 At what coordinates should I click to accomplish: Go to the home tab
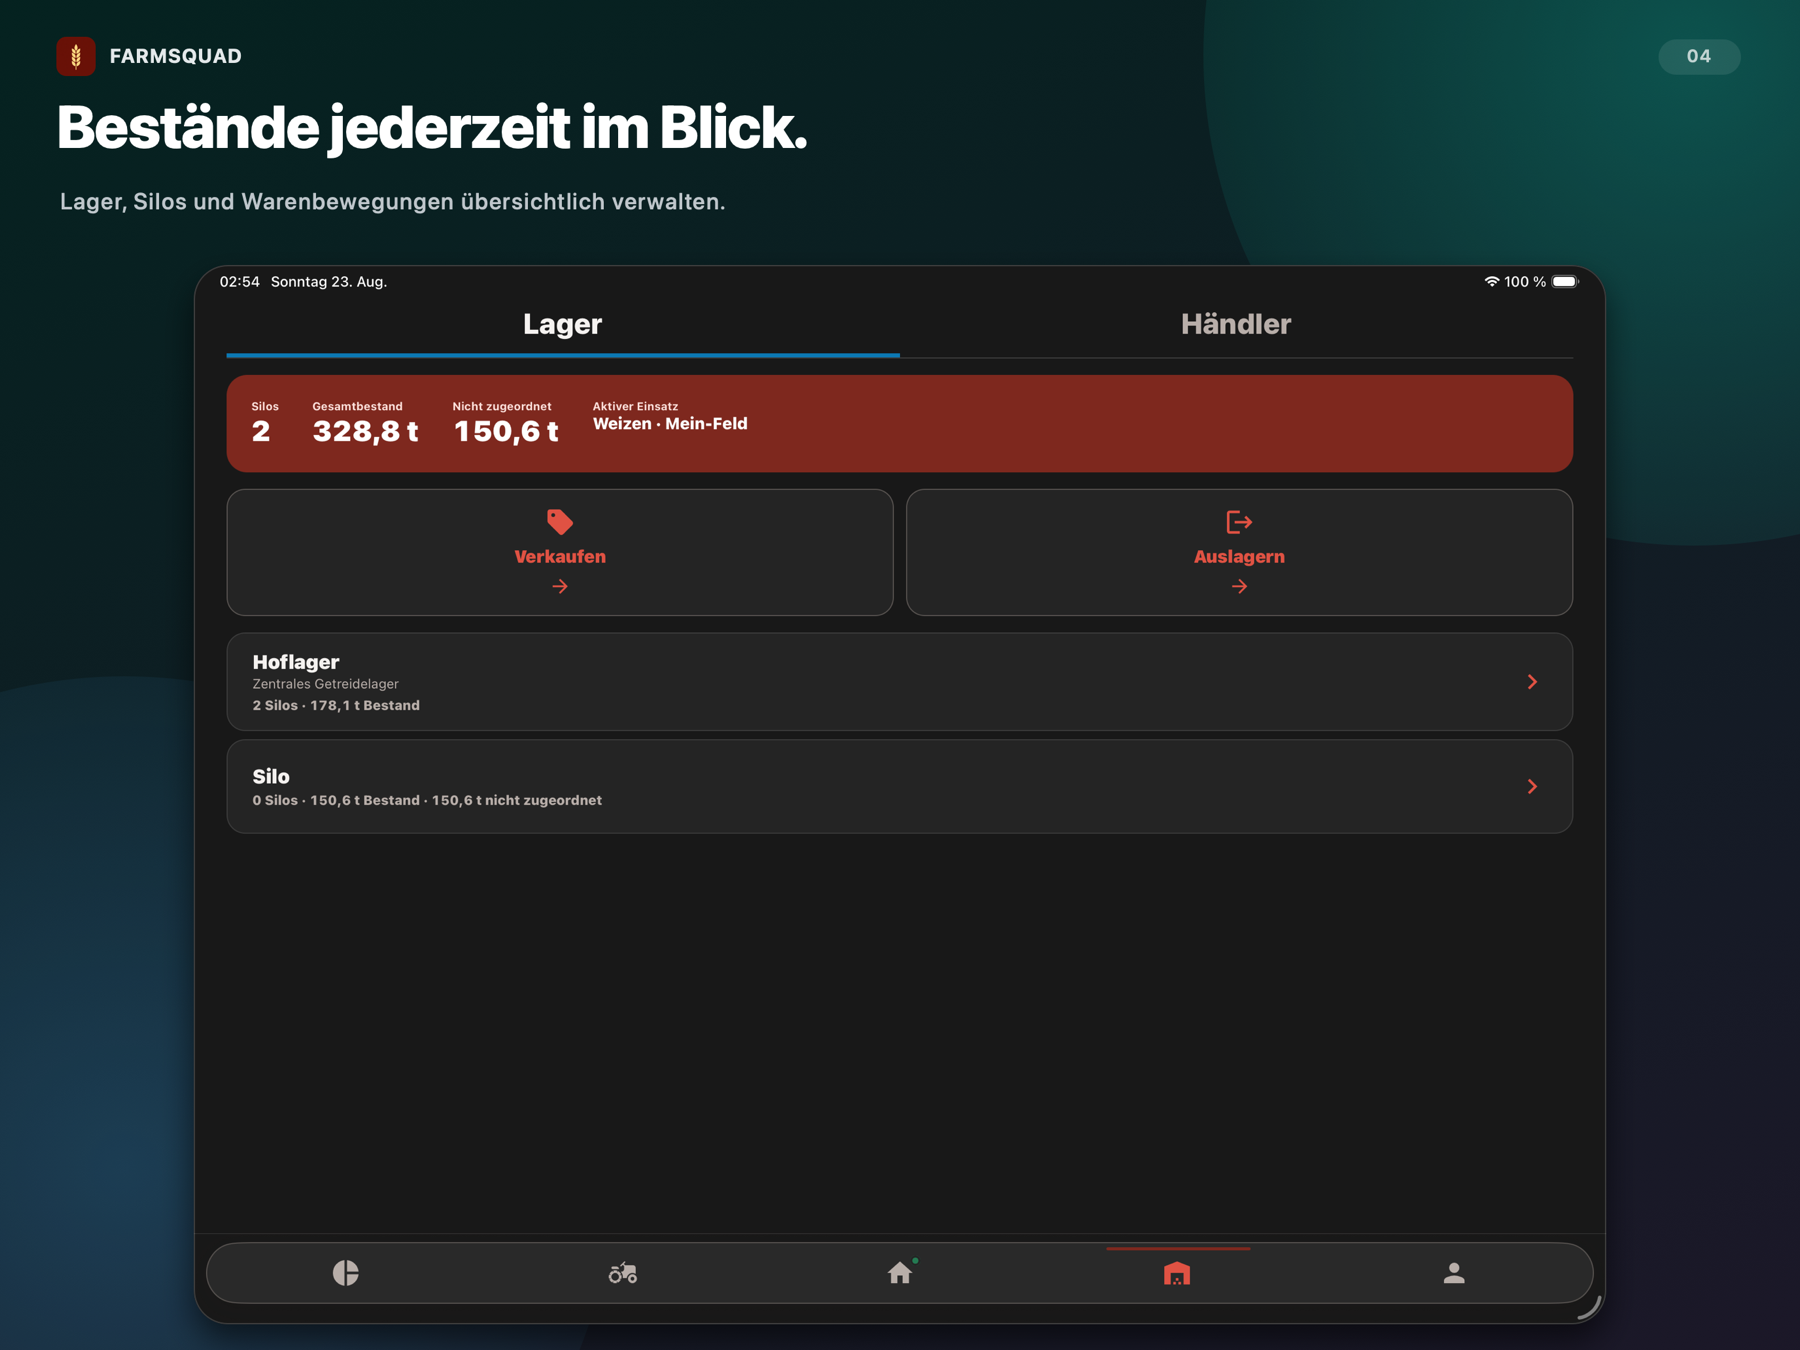pos(900,1272)
